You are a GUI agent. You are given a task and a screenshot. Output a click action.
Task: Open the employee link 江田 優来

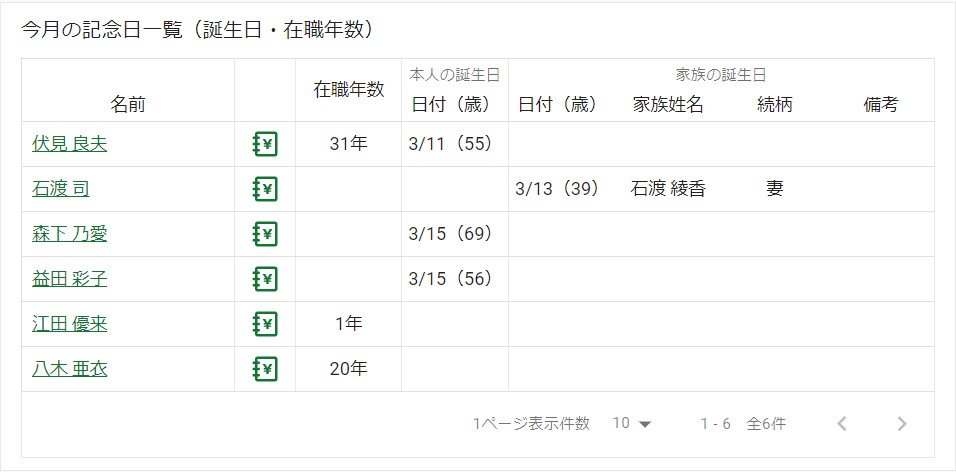(70, 324)
